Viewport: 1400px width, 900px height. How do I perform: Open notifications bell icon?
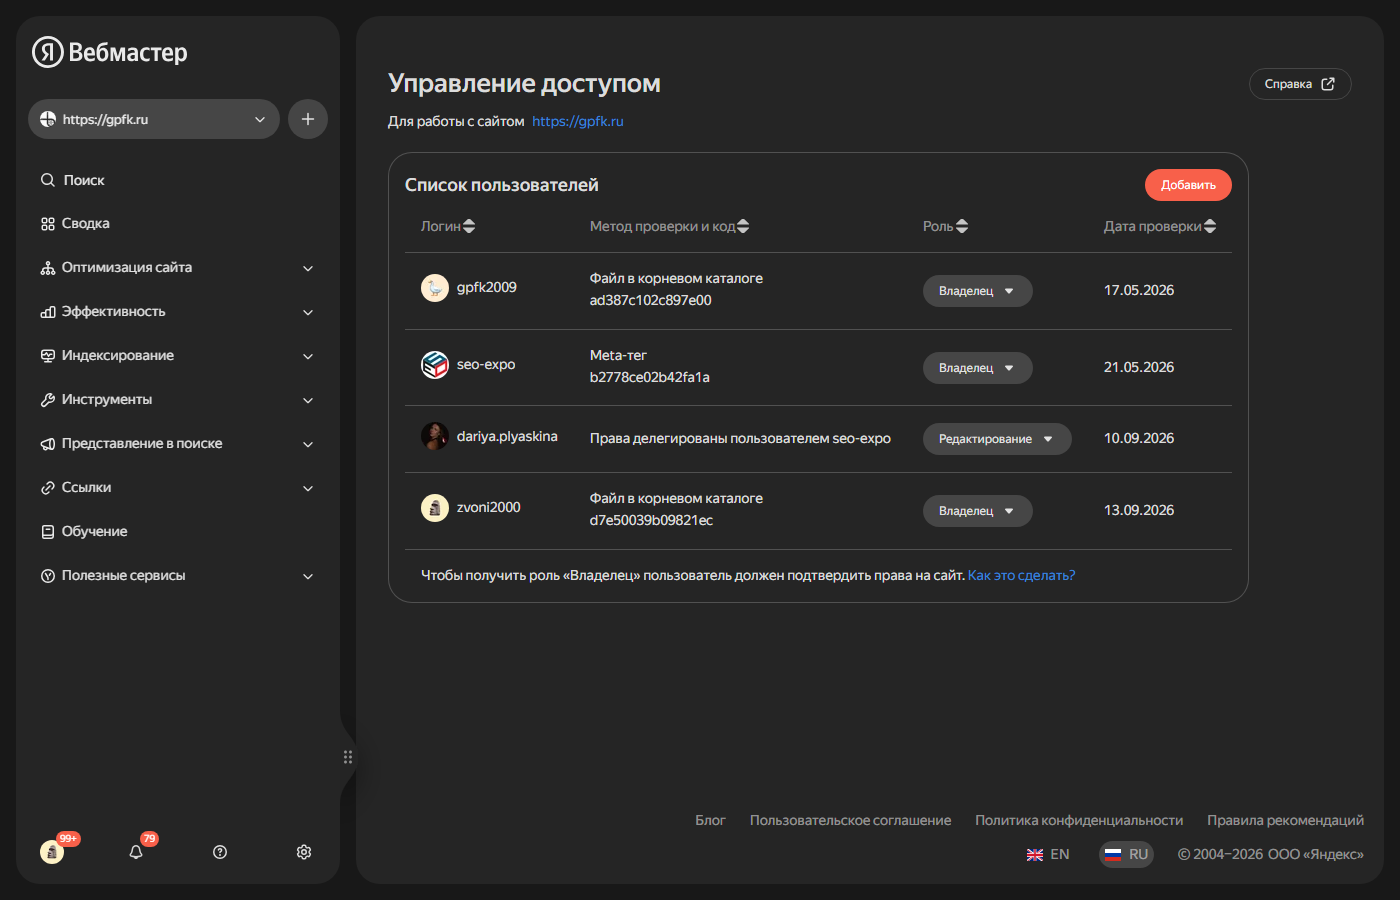136,852
